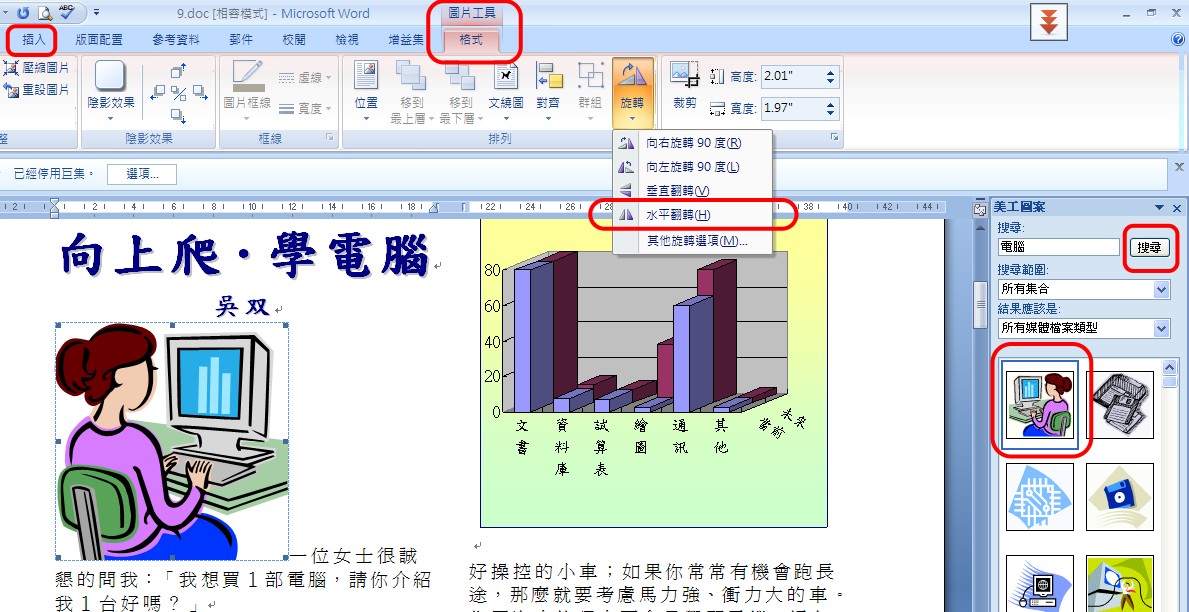Switch to the 插入 ribbon tab
This screenshot has height=612, width=1189.
pyautogui.click(x=31, y=40)
